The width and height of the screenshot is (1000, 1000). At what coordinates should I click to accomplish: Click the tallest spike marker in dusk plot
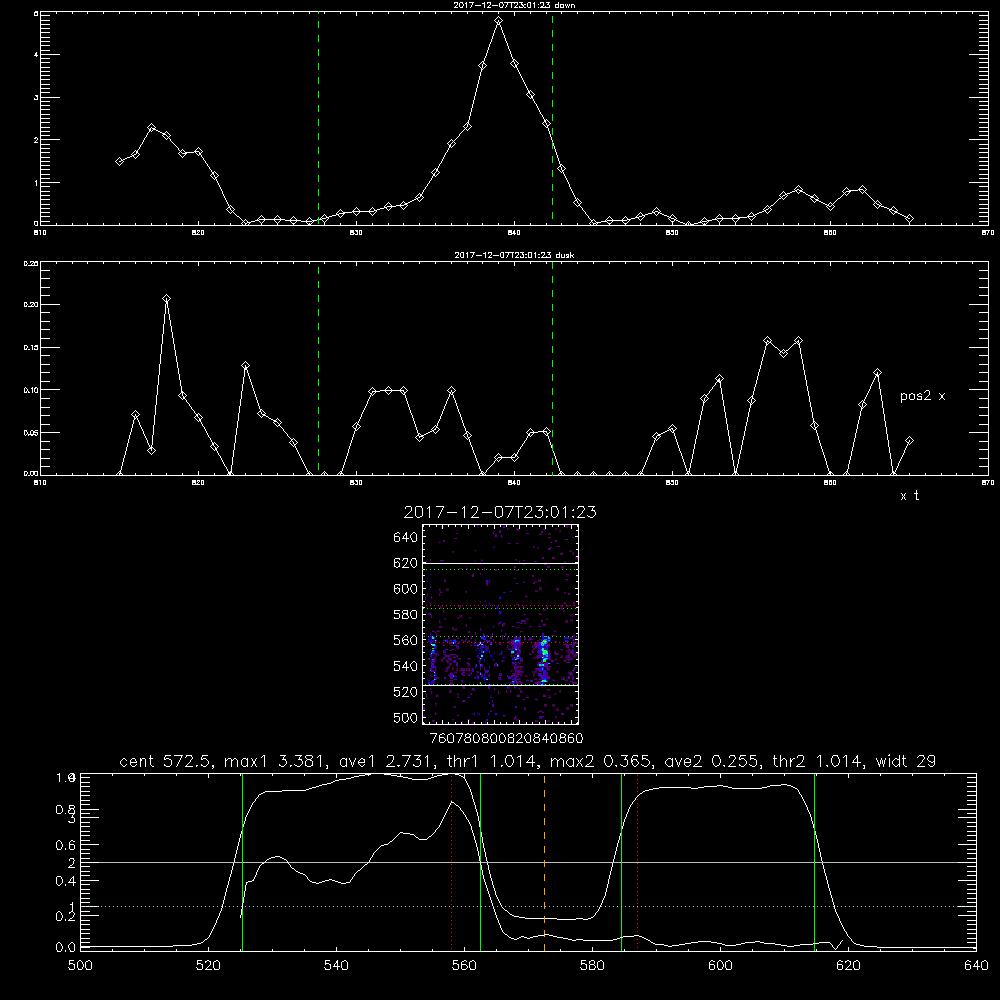pos(166,298)
